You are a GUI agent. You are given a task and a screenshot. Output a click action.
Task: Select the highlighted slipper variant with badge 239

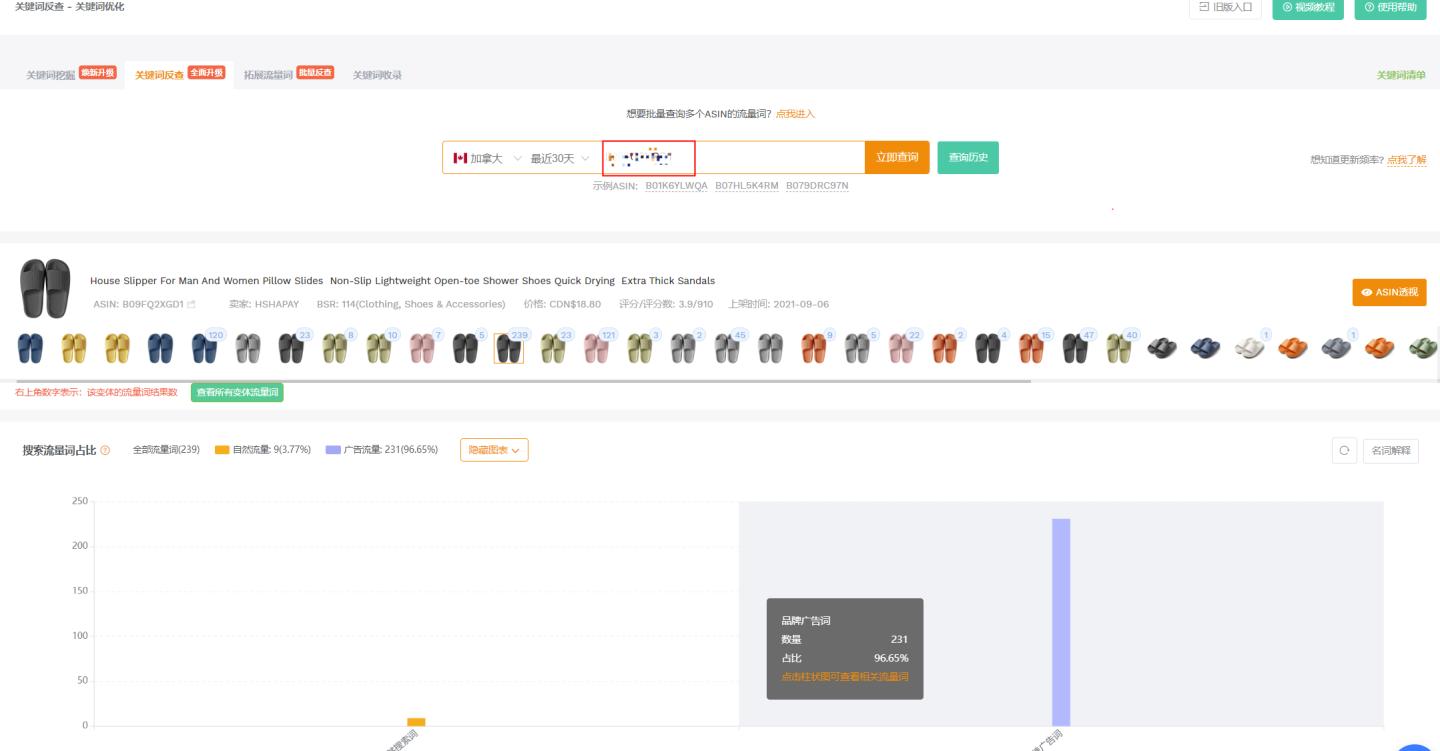pos(508,347)
